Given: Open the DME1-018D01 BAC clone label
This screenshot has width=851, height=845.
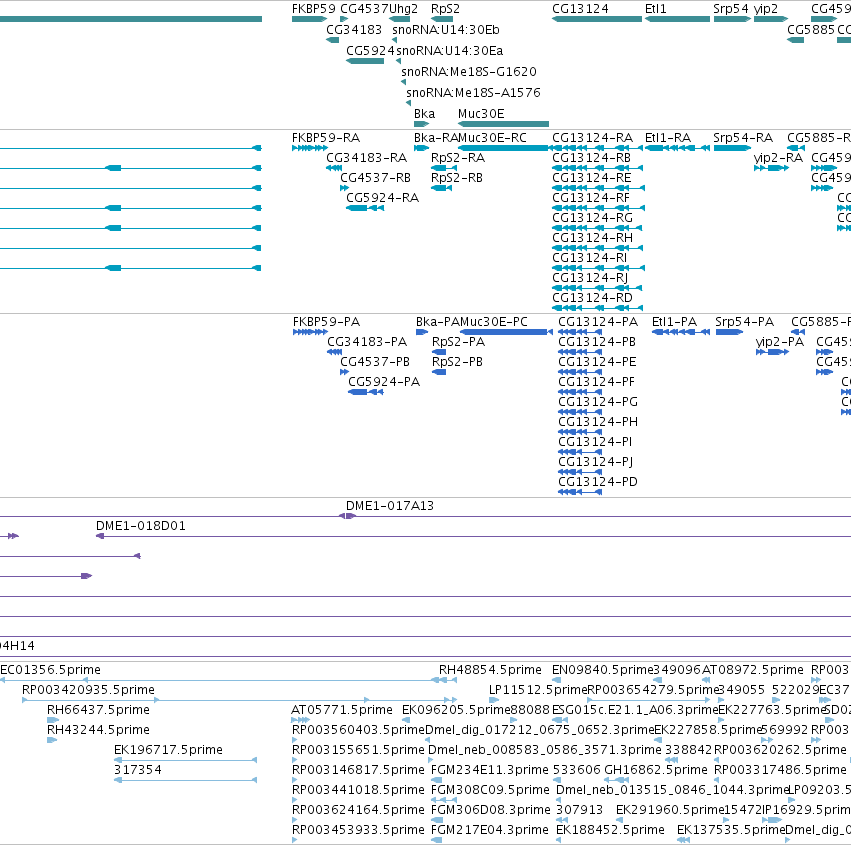Looking at the screenshot, I should pos(141,526).
